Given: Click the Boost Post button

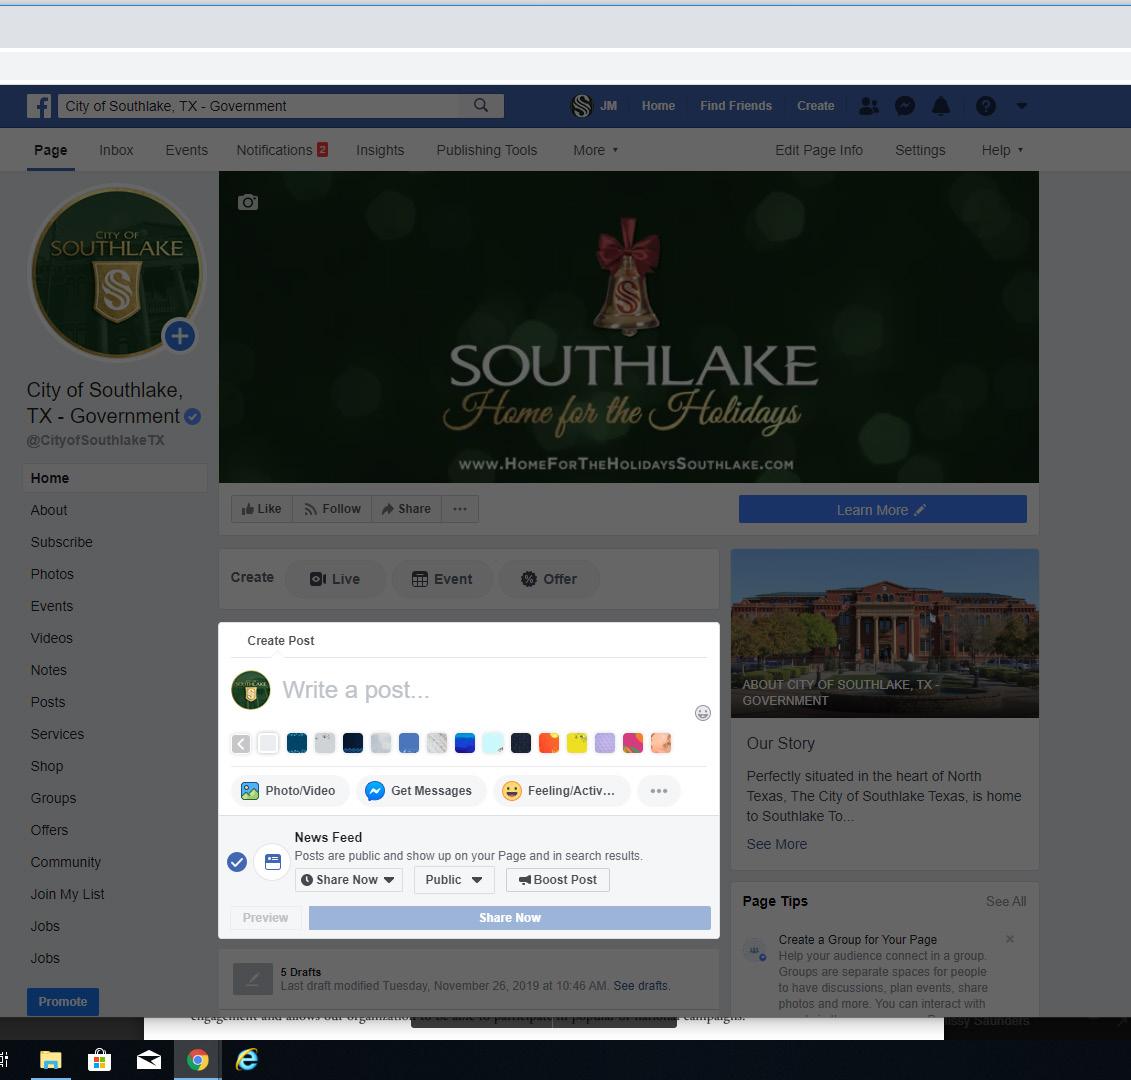Looking at the screenshot, I should click(x=558, y=879).
